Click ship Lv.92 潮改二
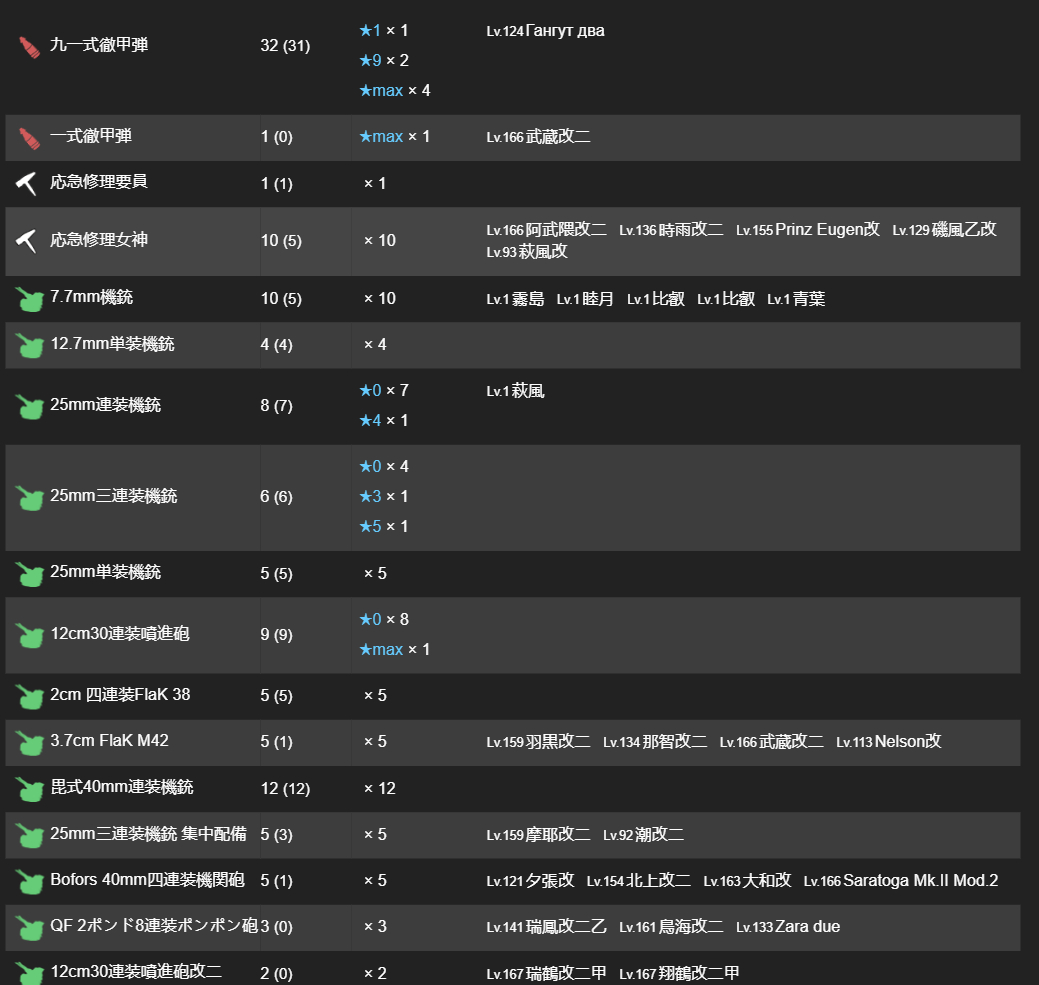Image resolution: width=1039 pixels, height=985 pixels. (643, 835)
